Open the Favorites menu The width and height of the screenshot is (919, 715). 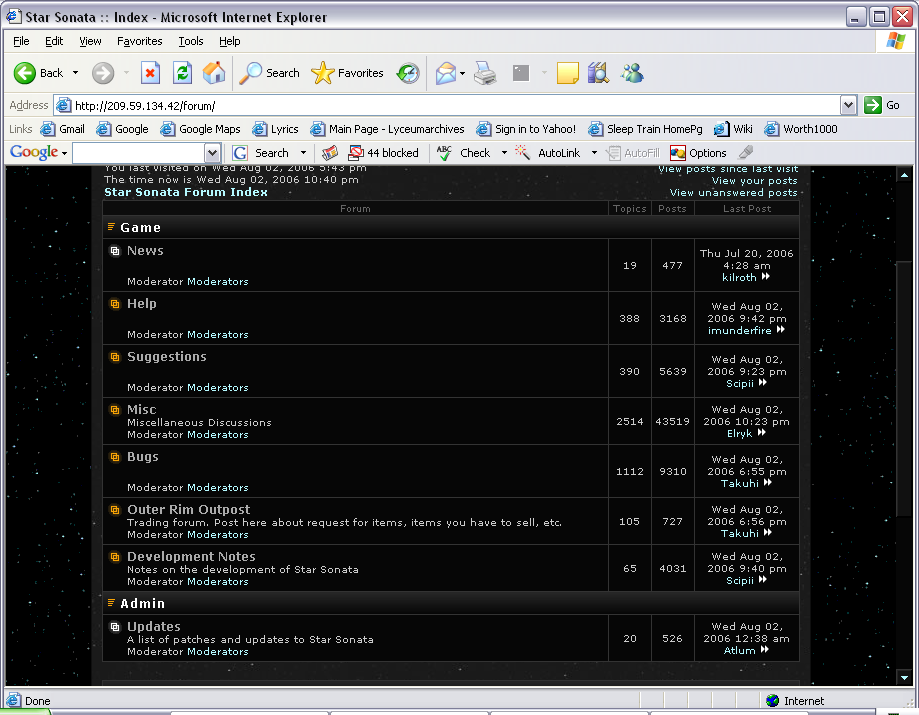tap(139, 41)
